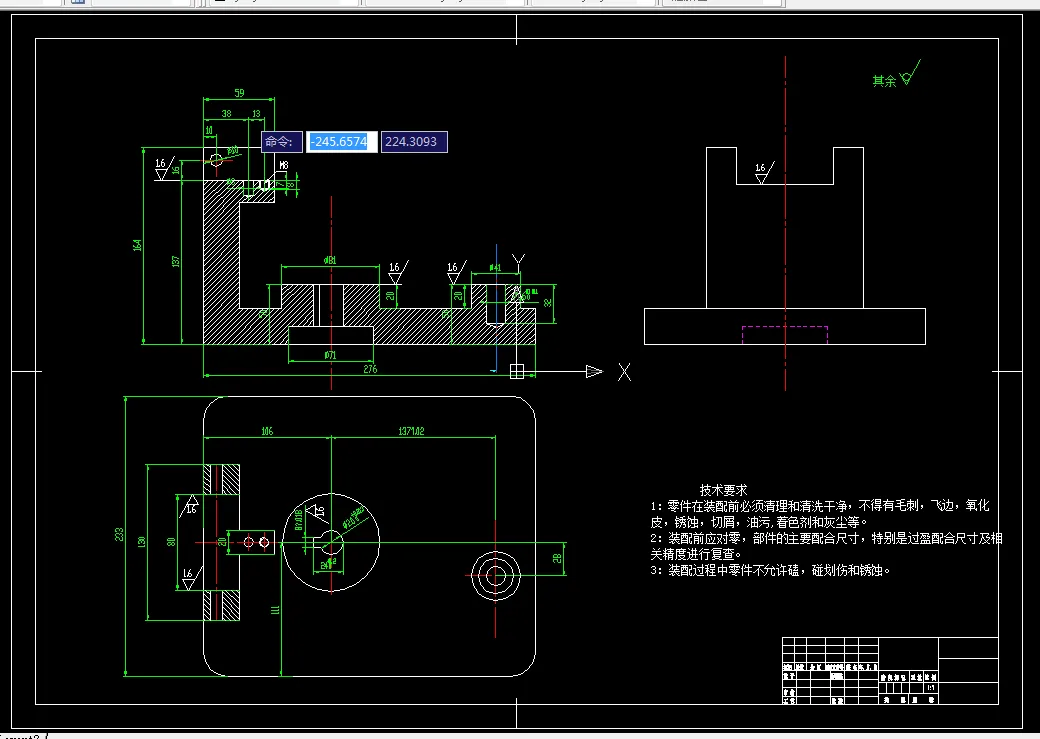Screen dimensions: 1040x739
Task: Select the 其余 surface roughness symbol
Action: click(882, 79)
